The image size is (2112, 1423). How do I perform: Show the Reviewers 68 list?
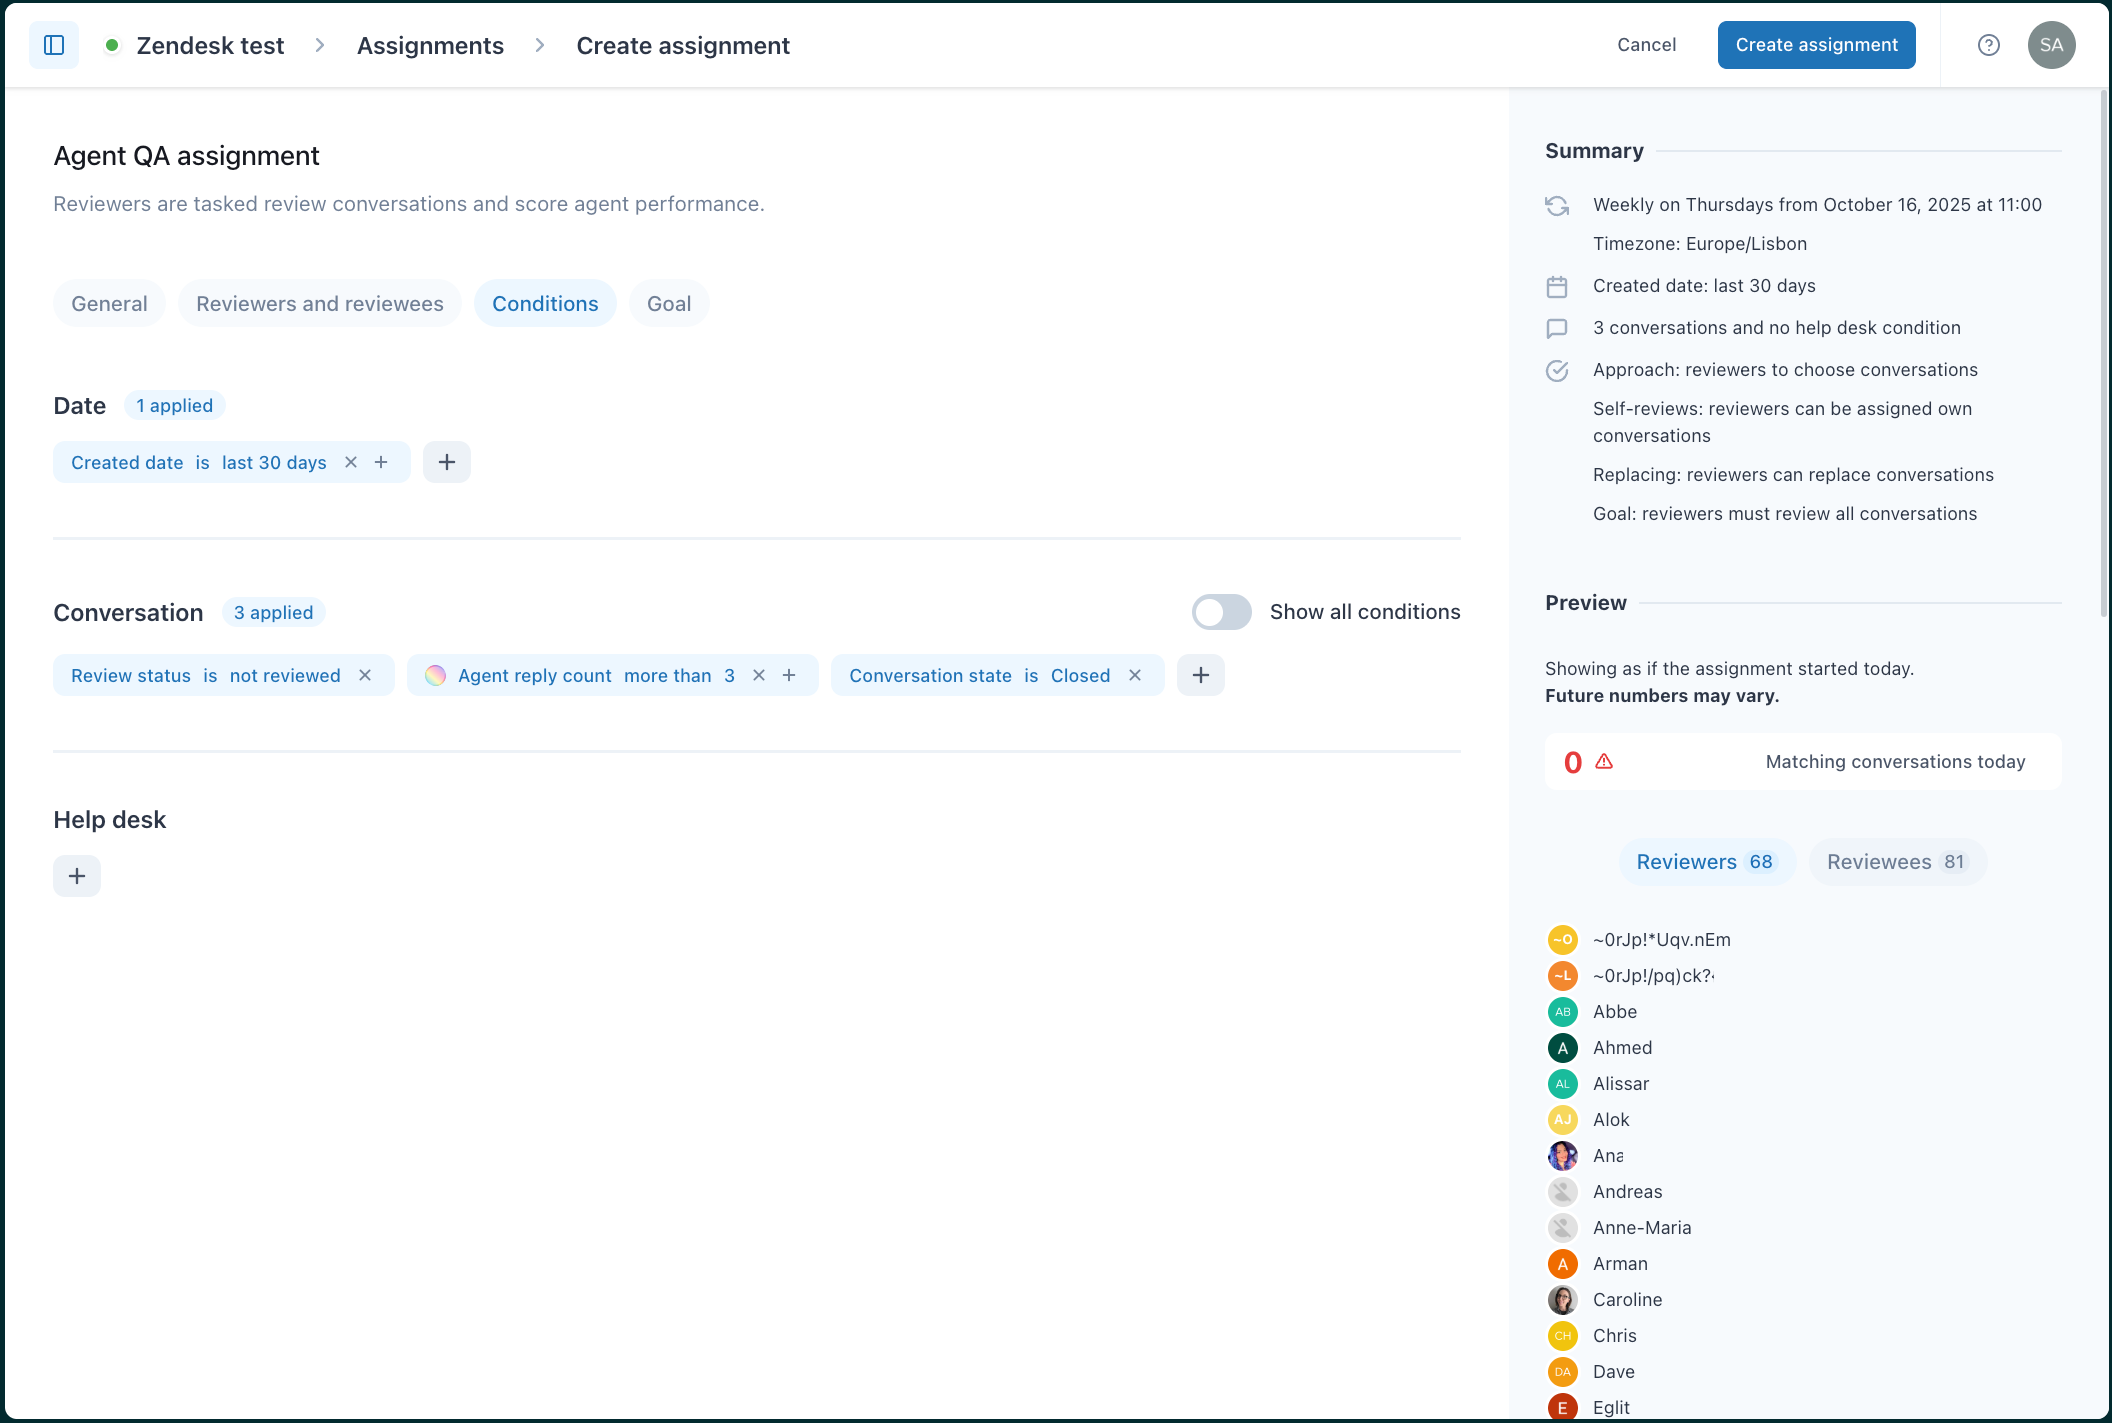tap(1707, 862)
